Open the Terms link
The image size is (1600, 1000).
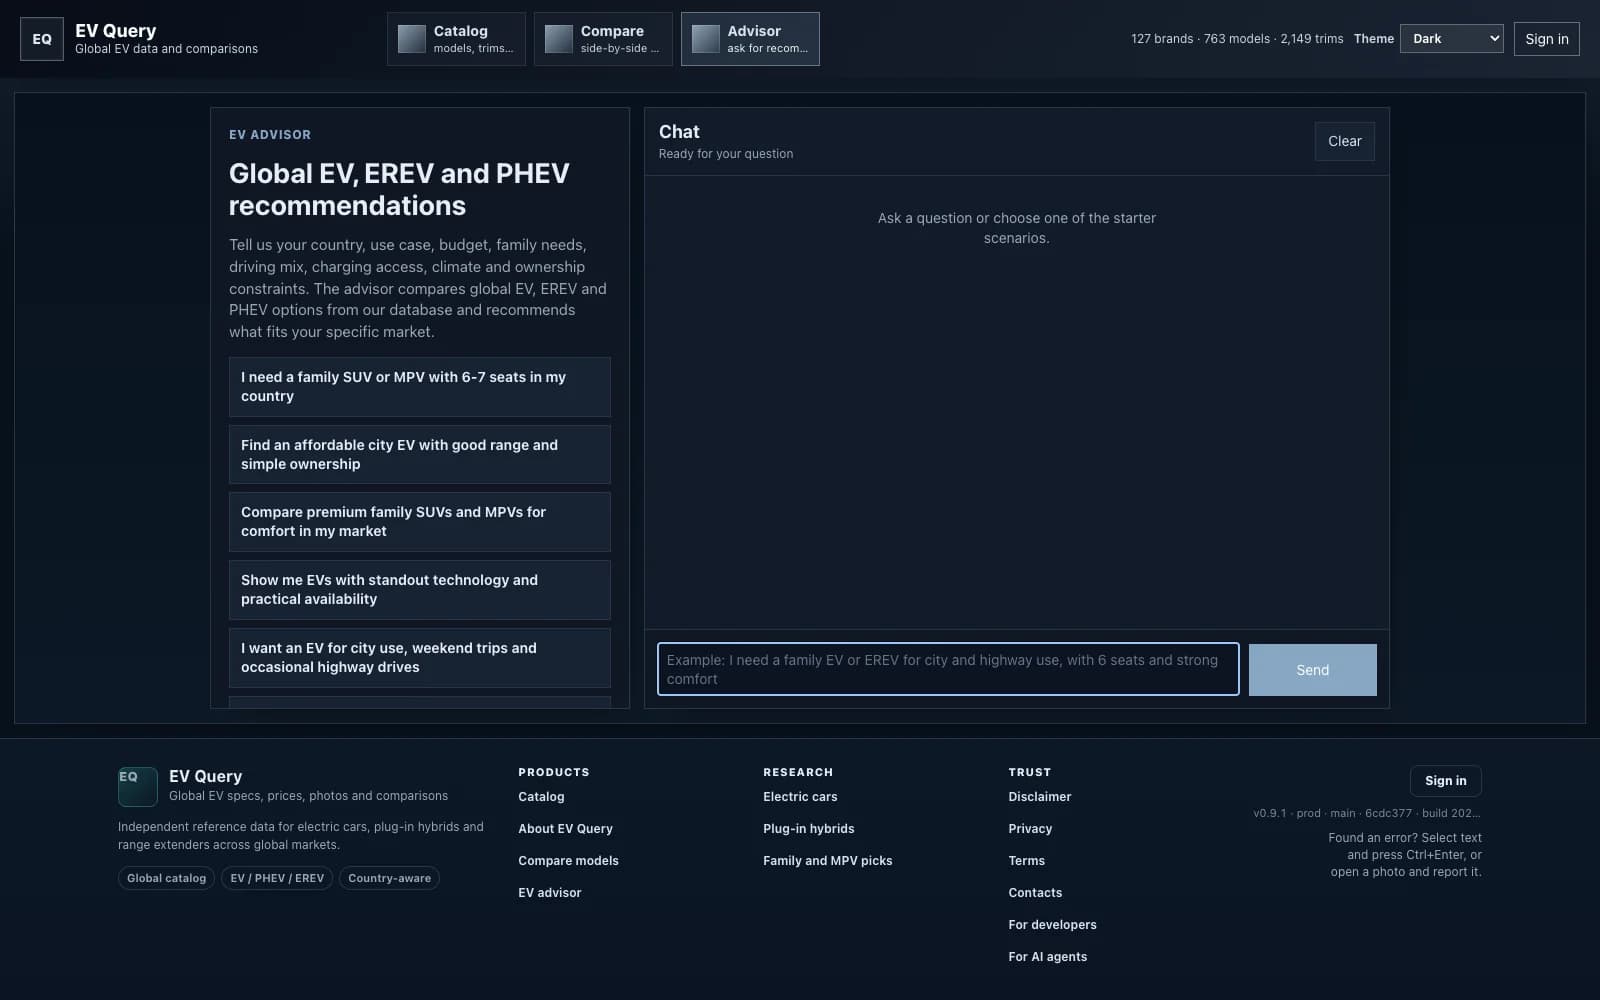(1027, 861)
